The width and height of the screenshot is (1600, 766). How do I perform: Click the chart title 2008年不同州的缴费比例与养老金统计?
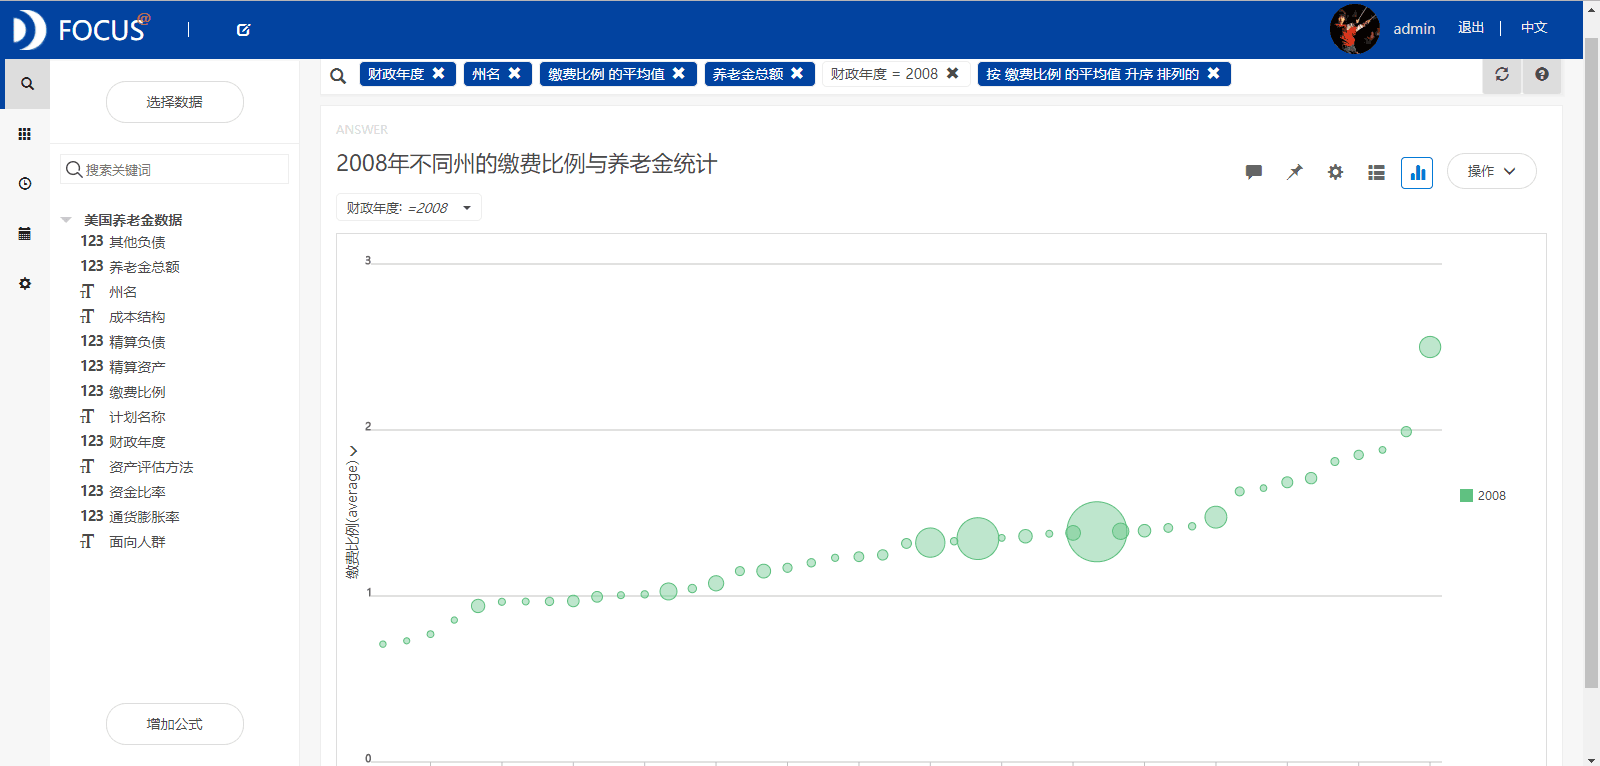click(526, 164)
